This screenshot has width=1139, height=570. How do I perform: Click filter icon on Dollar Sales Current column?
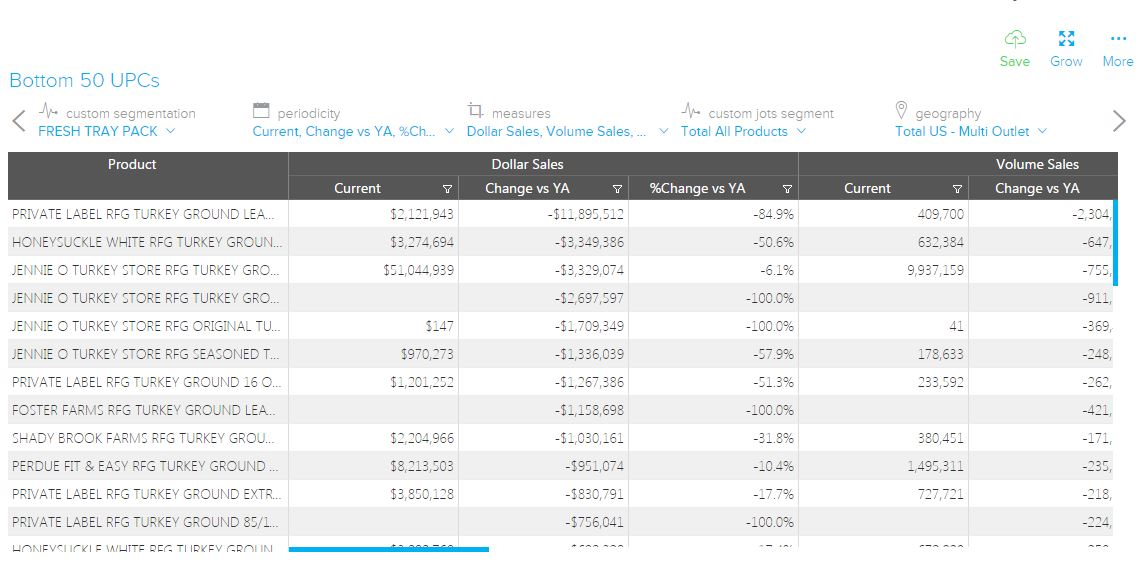[x=447, y=189]
